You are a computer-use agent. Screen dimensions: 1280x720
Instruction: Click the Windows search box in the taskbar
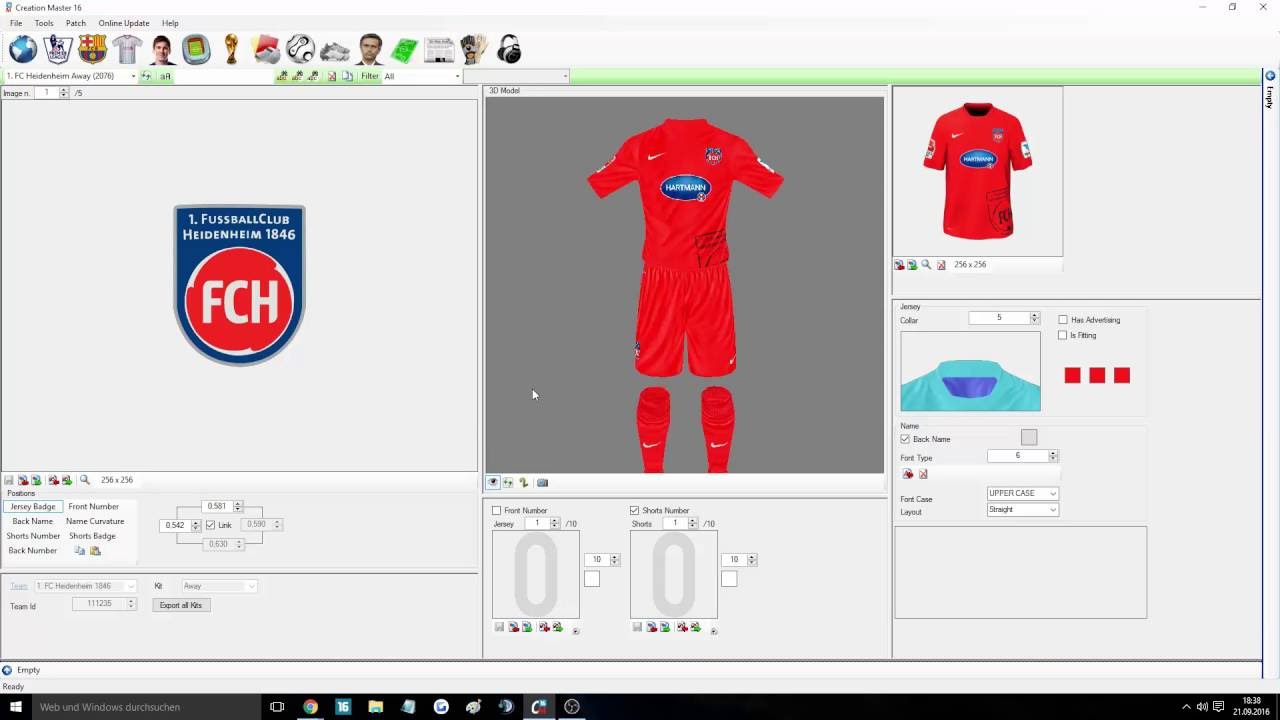(x=145, y=707)
